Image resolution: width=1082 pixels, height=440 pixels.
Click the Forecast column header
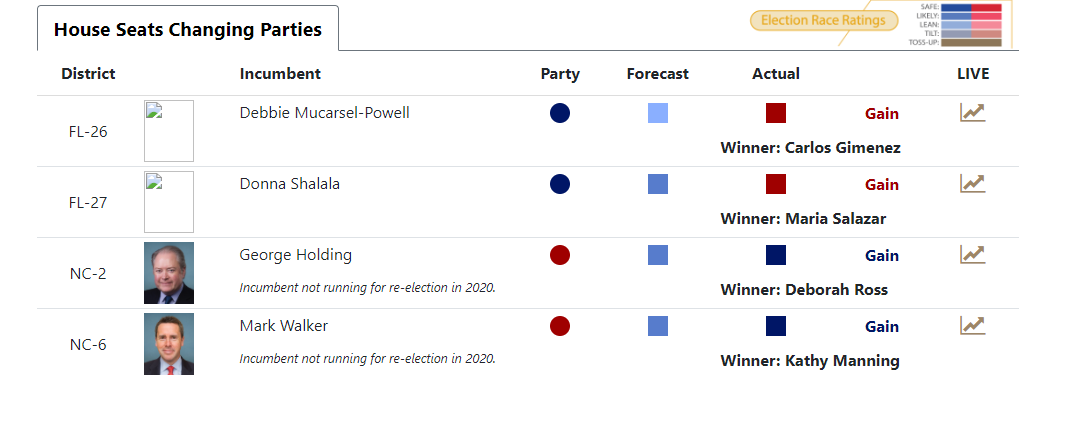pyautogui.click(x=658, y=74)
